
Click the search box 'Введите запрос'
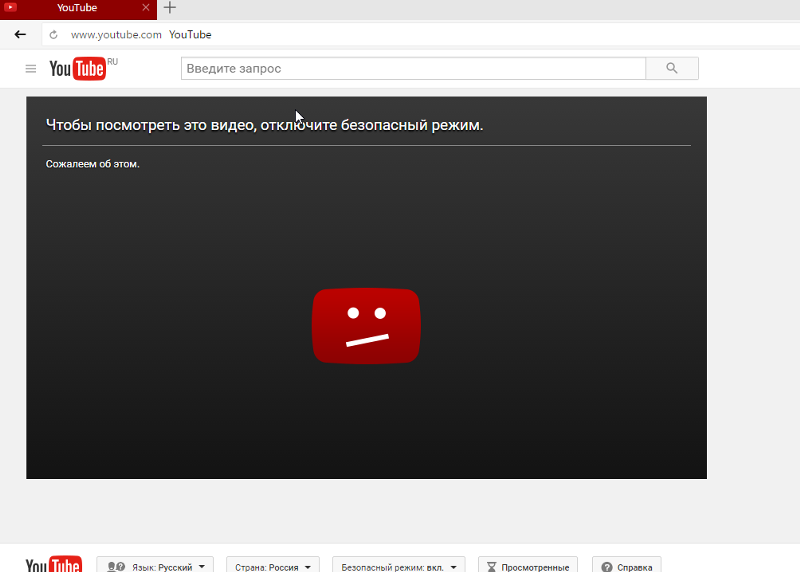pos(413,68)
